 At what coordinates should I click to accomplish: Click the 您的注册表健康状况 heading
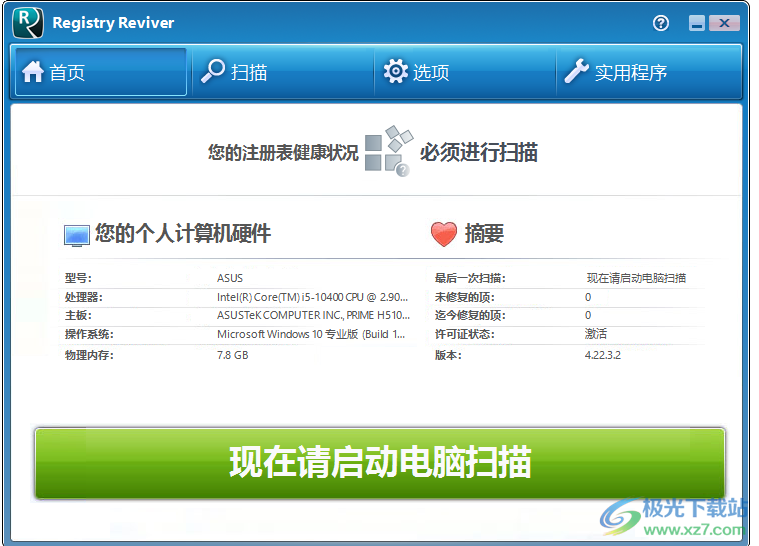(283, 152)
